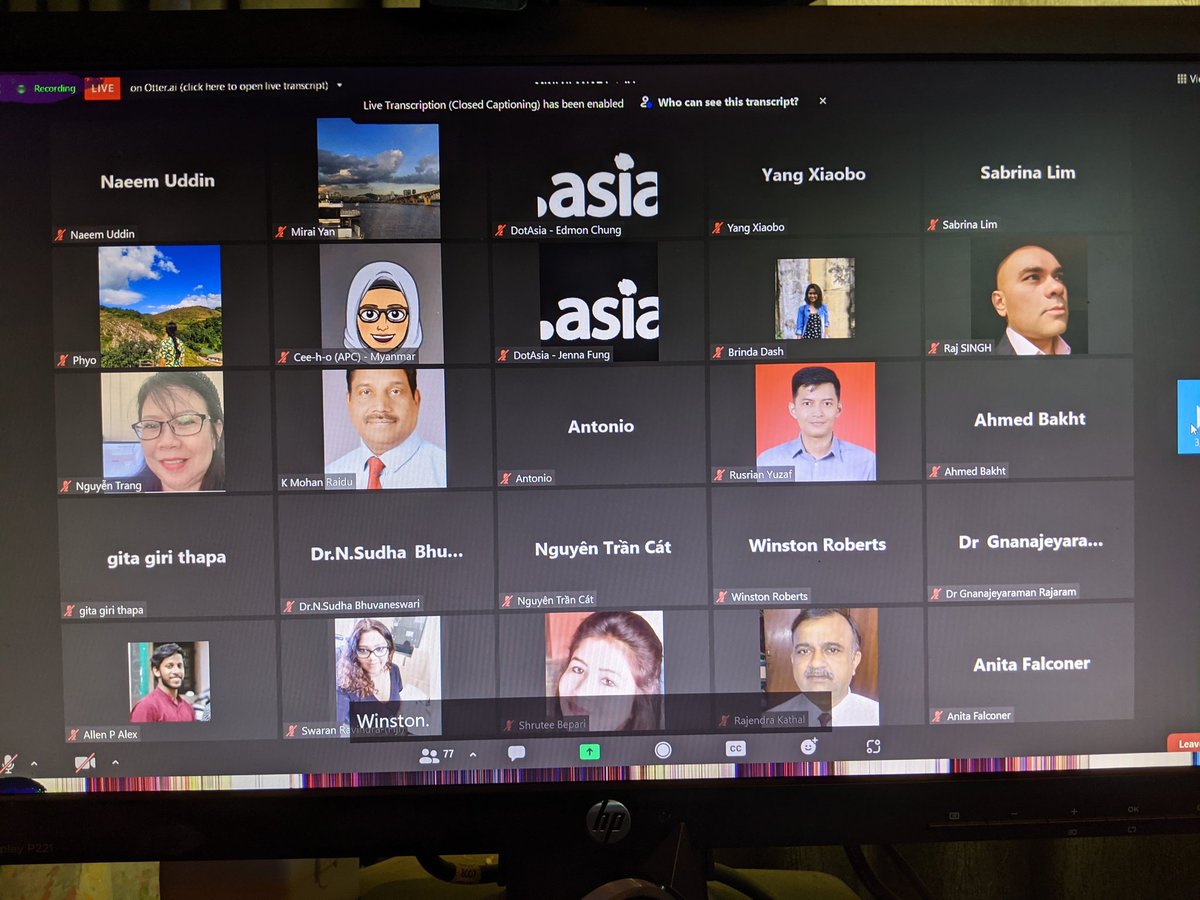Click the CC closed caption icon
The image size is (1200, 900).
[735, 748]
